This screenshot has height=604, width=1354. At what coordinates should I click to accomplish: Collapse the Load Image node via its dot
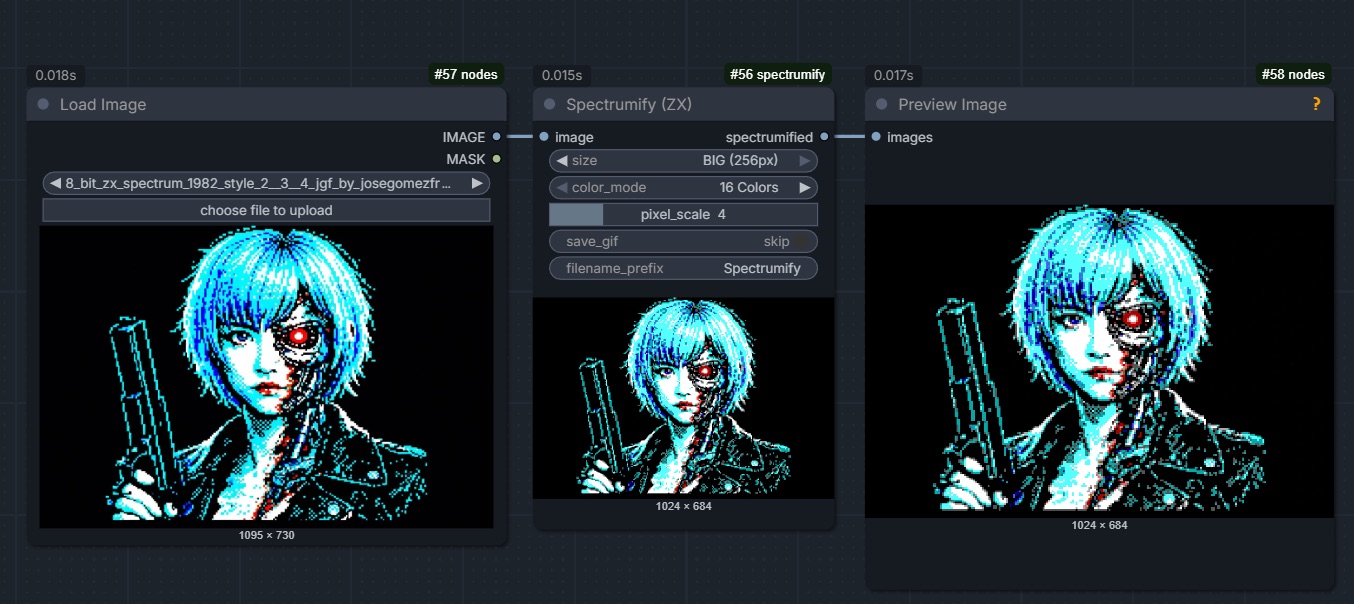(x=43, y=104)
